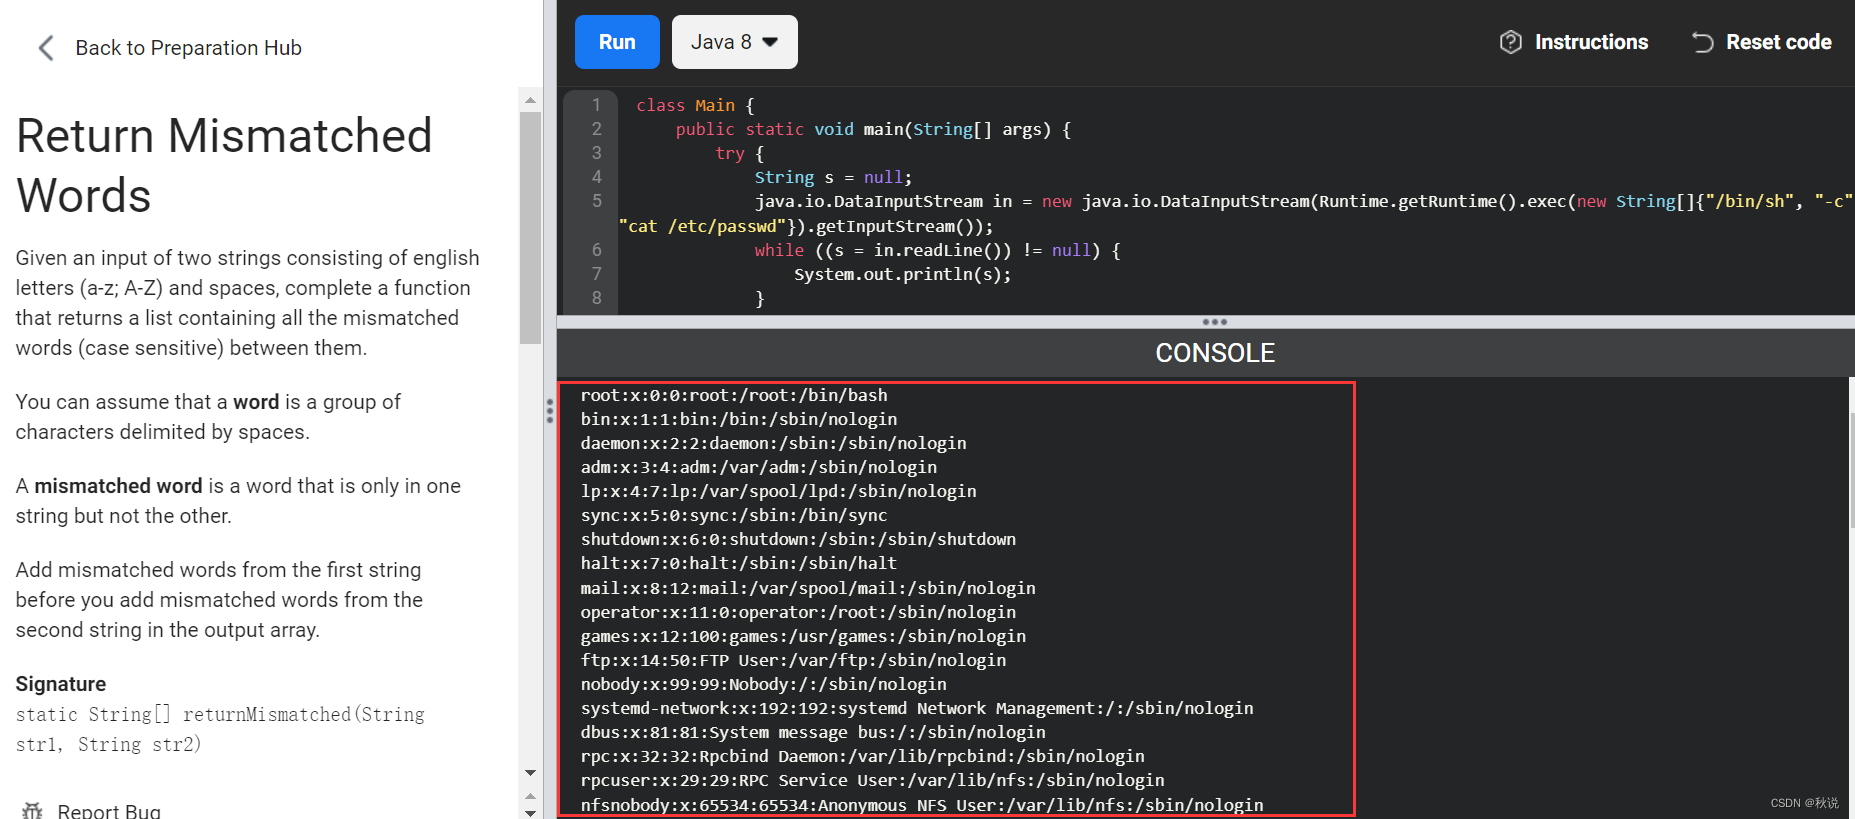
Task: Click the Report Bug icon
Action: (32, 811)
